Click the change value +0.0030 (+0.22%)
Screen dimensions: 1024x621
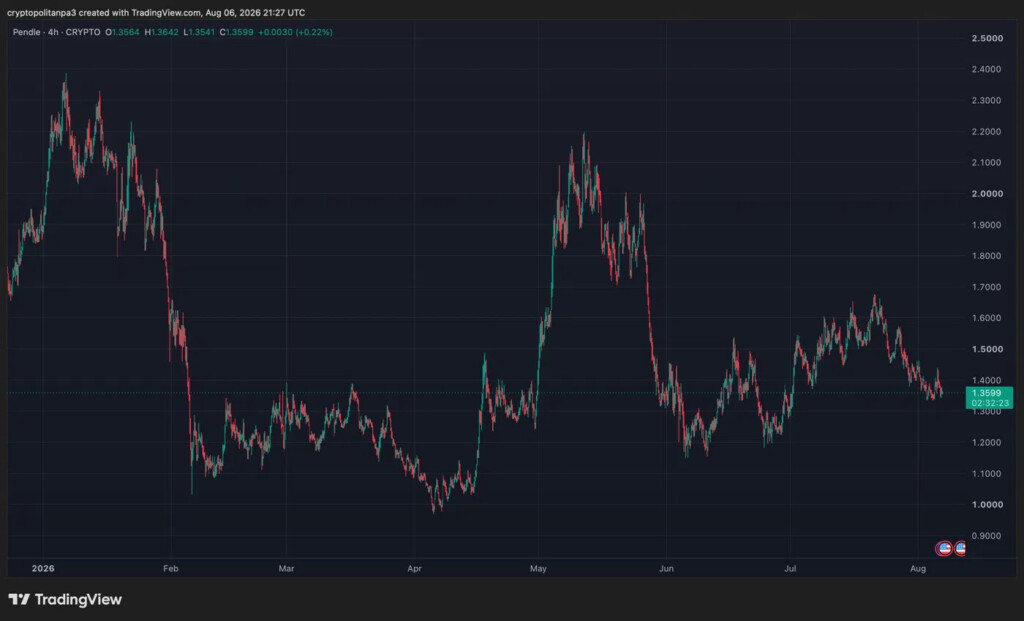coord(295,32)
